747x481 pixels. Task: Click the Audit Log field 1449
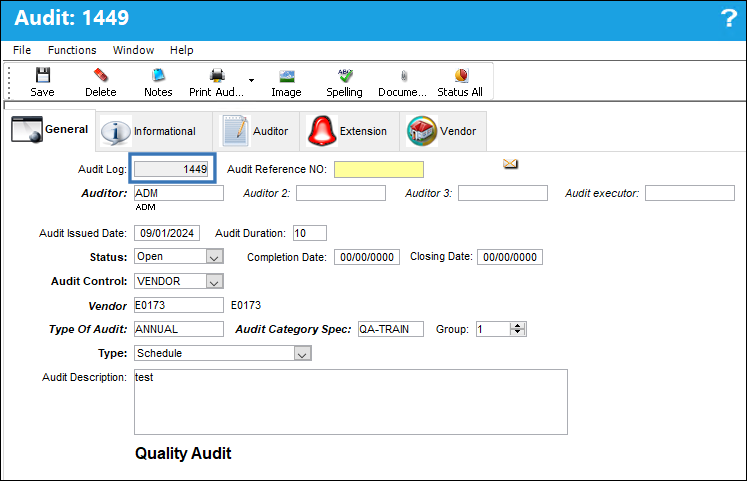(x=172, y=169)
